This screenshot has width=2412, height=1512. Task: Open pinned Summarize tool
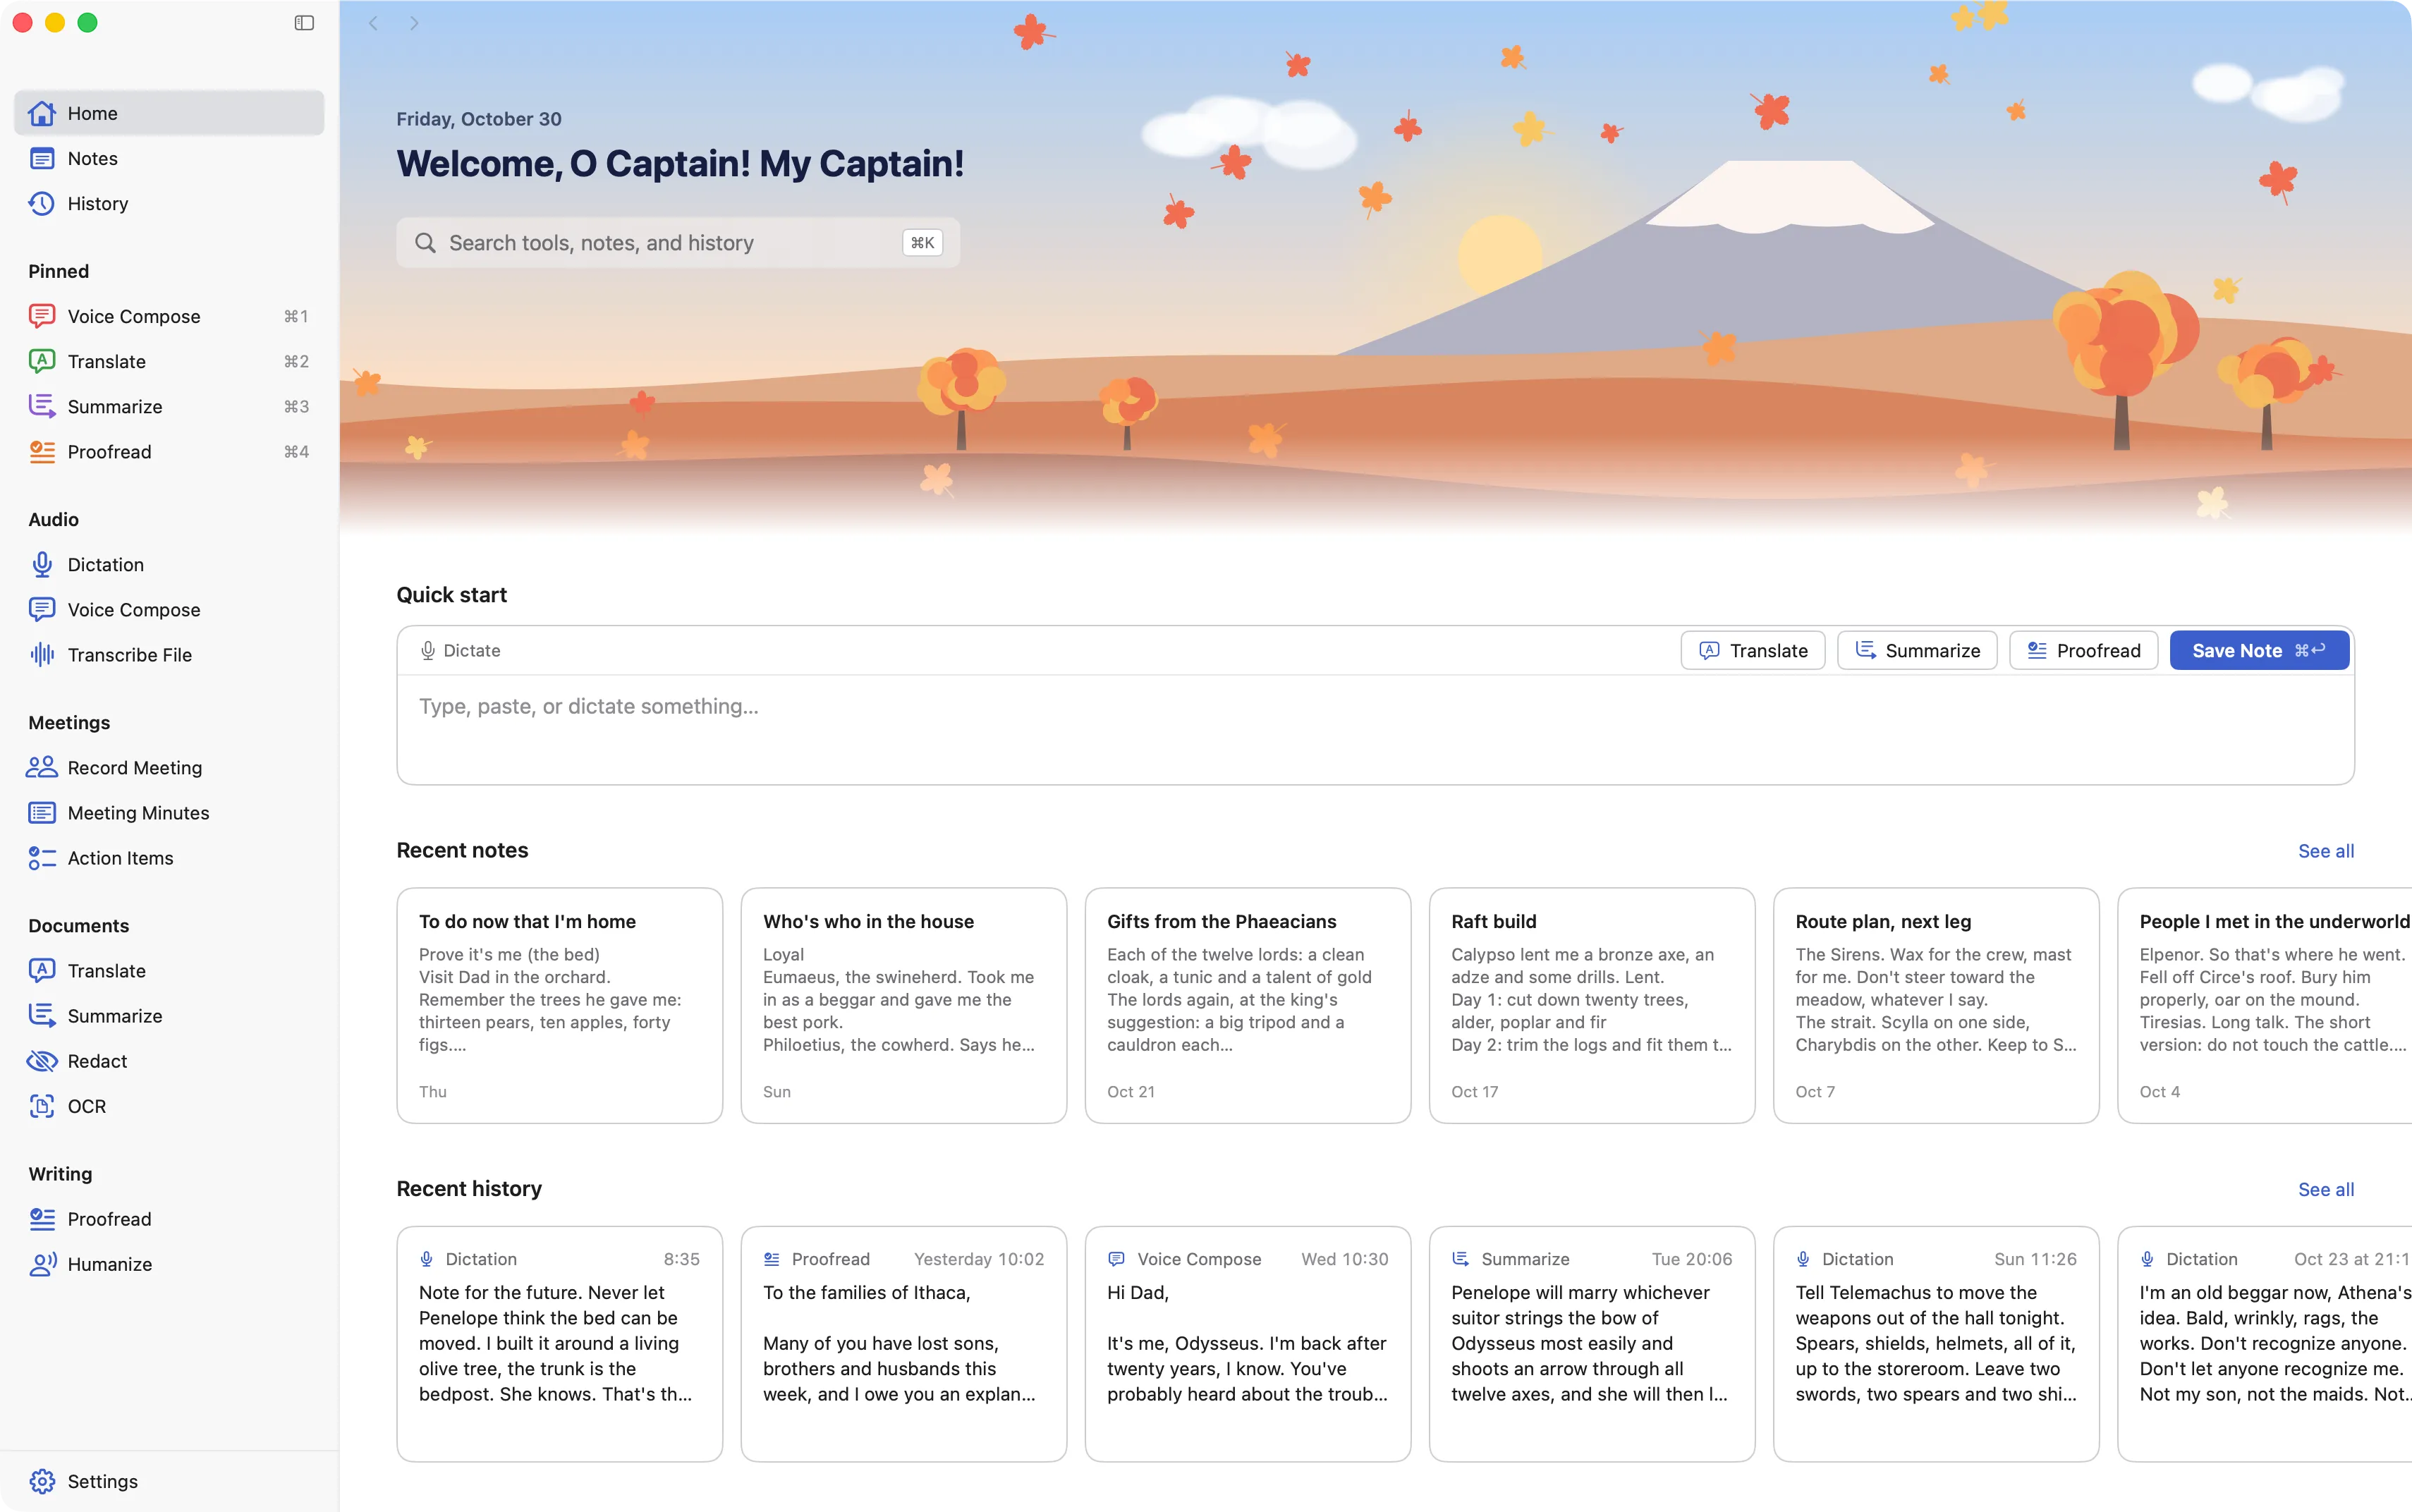[x=169, y=406]
